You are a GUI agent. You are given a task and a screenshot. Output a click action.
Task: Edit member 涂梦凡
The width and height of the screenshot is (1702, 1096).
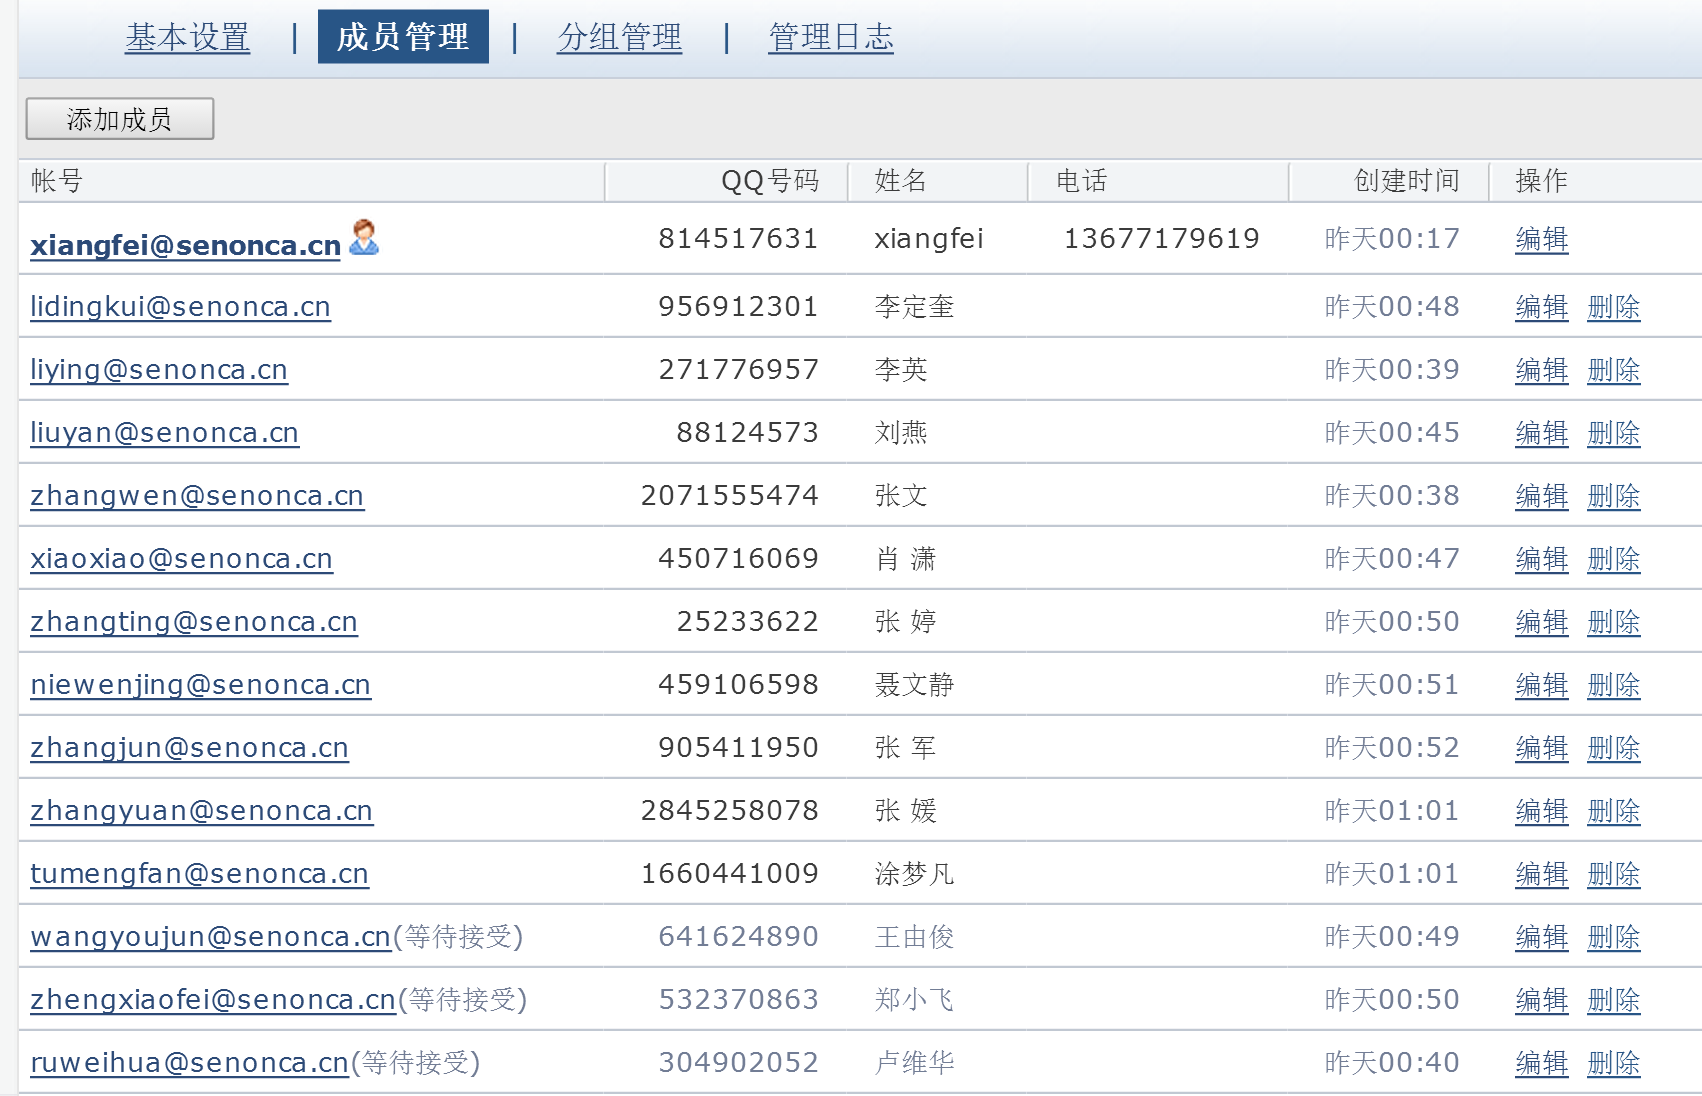pyautogui.click(x=1542, y=874)
